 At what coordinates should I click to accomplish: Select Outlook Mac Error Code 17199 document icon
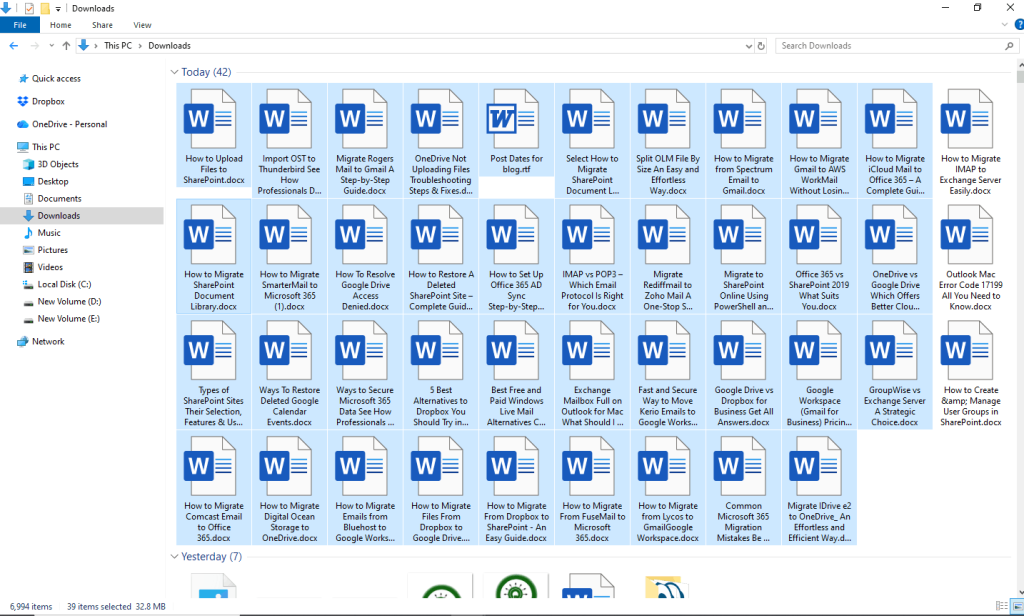[967, 235]
